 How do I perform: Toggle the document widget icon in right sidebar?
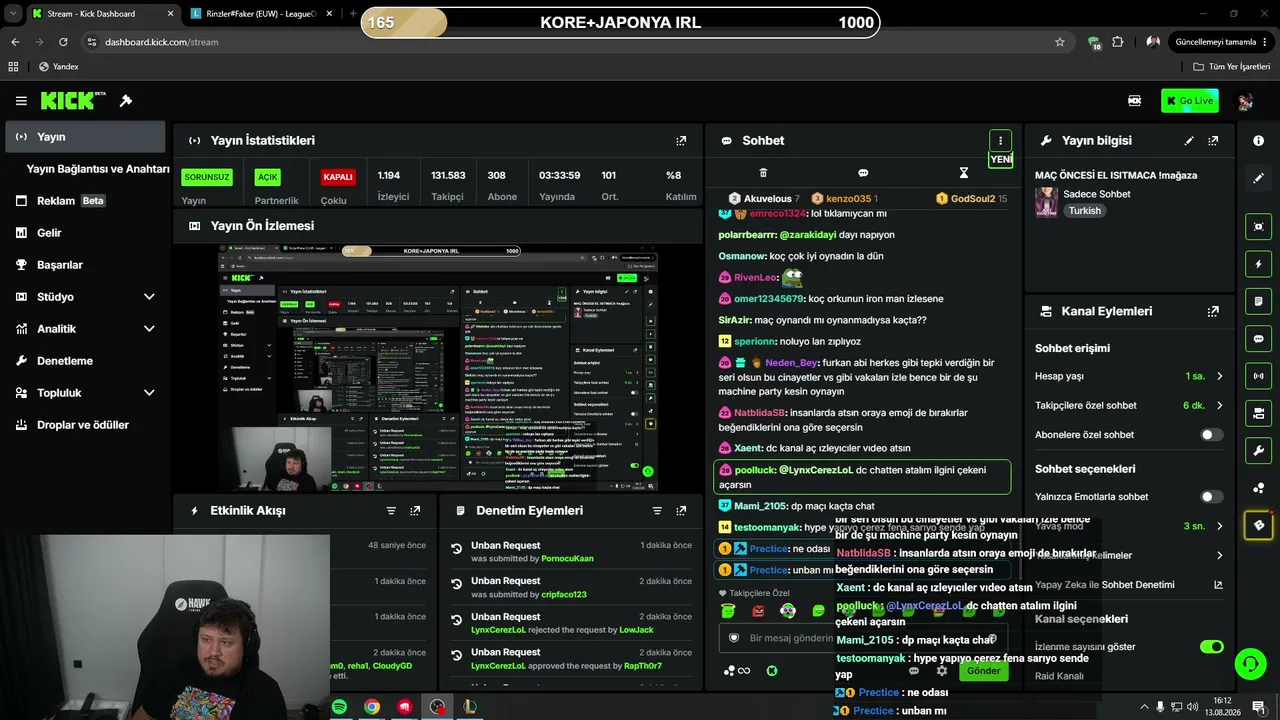[1259, 301]
